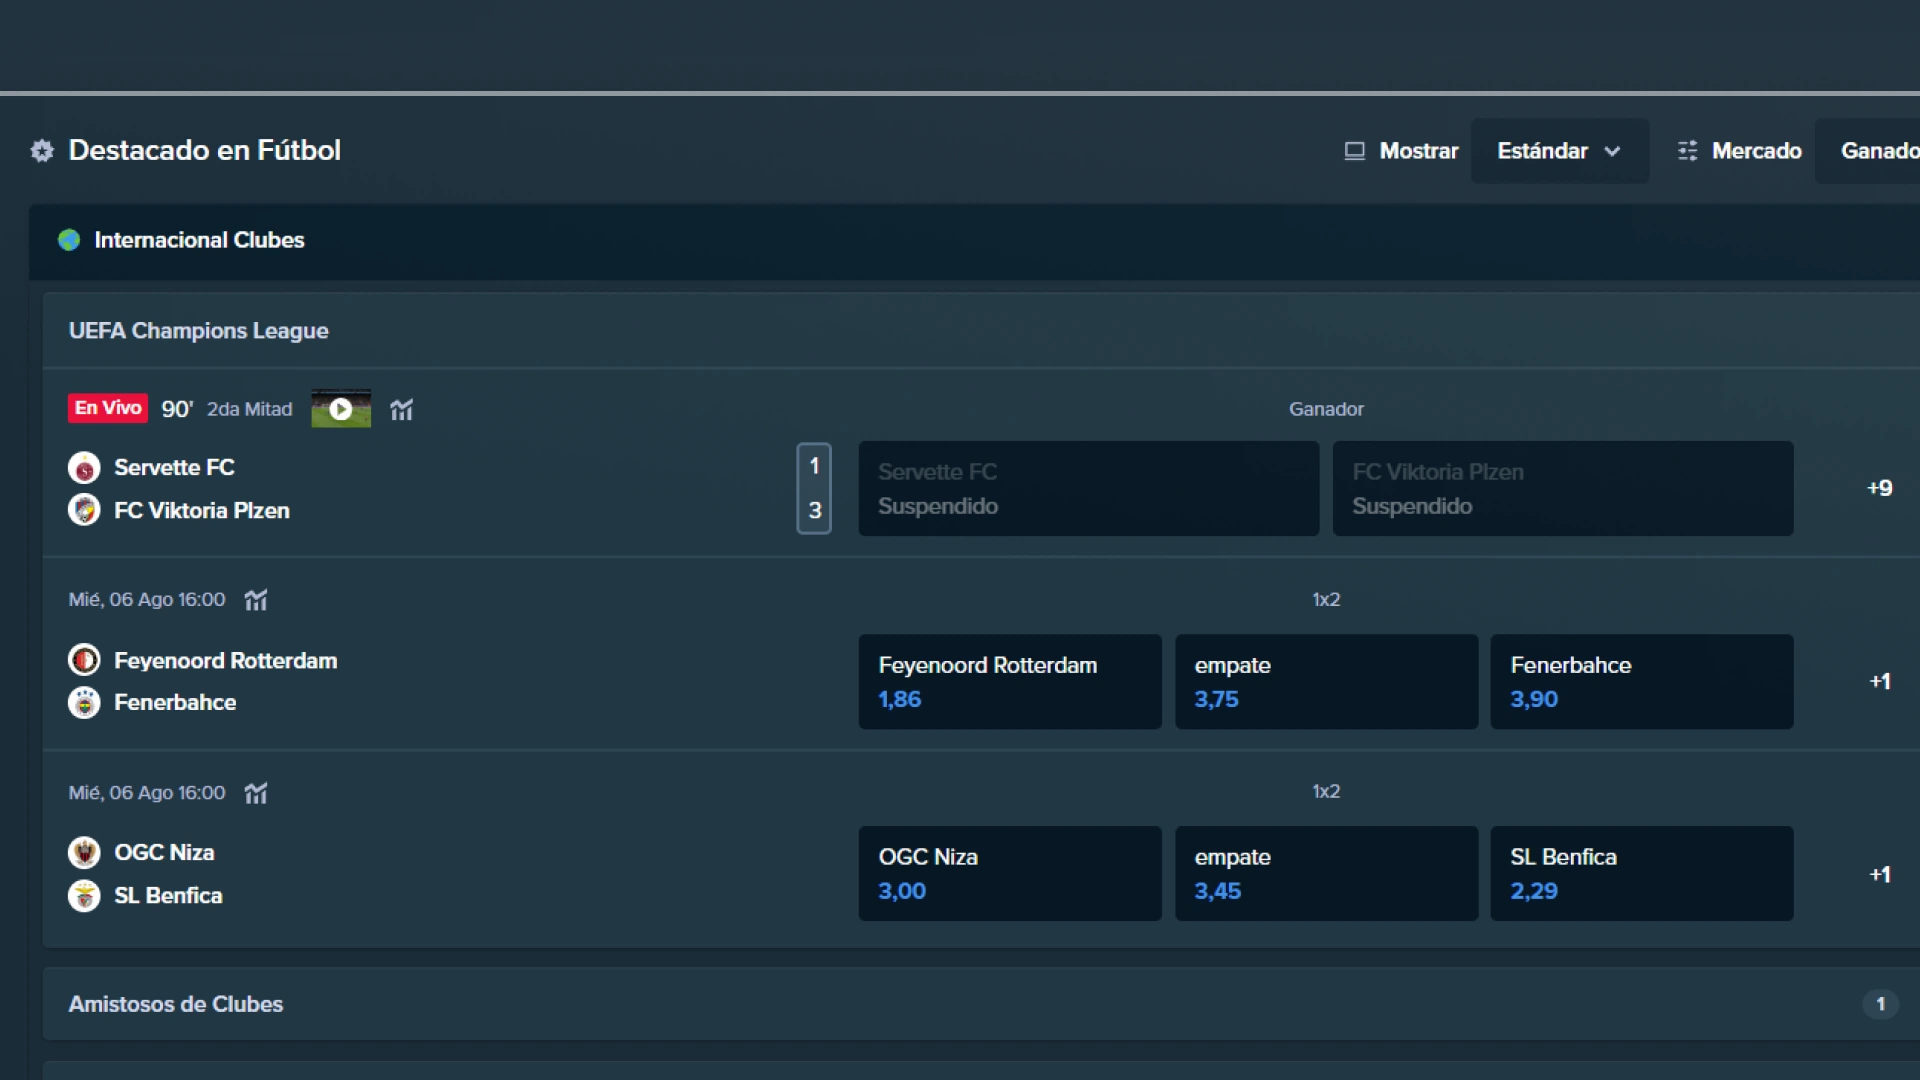This screenshot has height=1080, width=1920.
Task: Click the Fenerbahce crest icon
Action: pyautogui.click(x=84, y=703)
